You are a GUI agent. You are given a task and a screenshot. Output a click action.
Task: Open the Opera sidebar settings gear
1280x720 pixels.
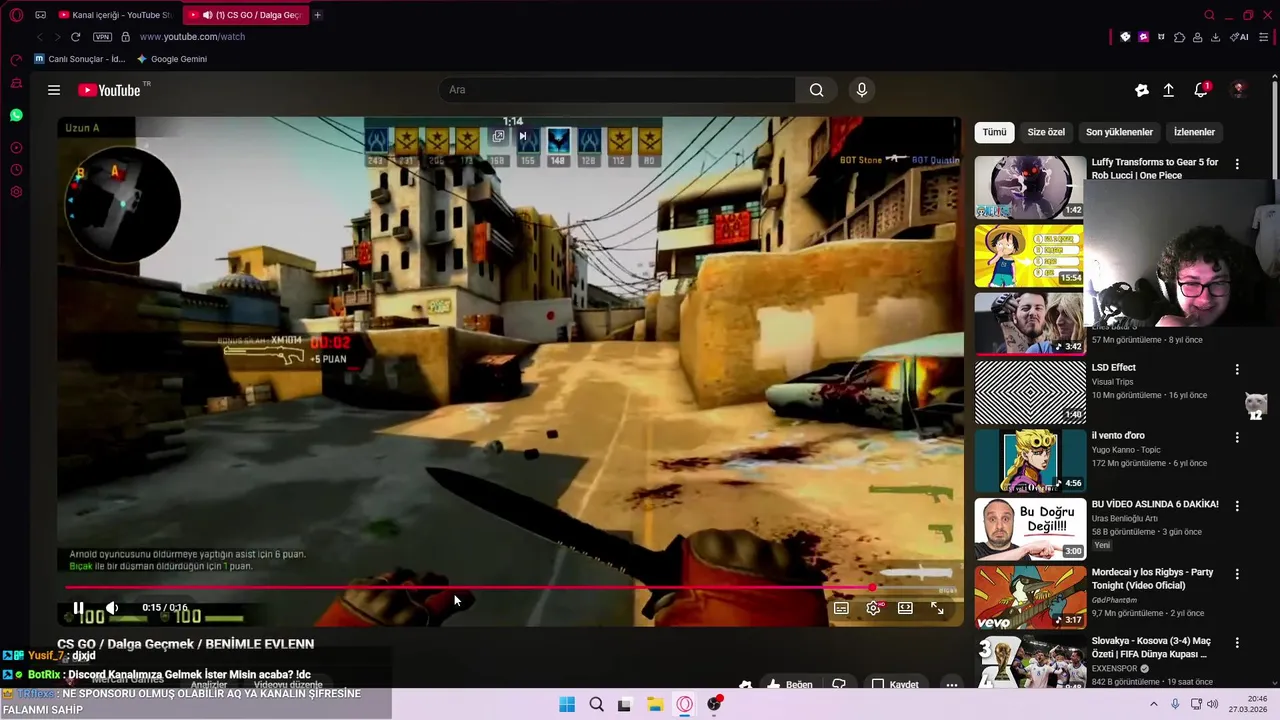(16, 192)
